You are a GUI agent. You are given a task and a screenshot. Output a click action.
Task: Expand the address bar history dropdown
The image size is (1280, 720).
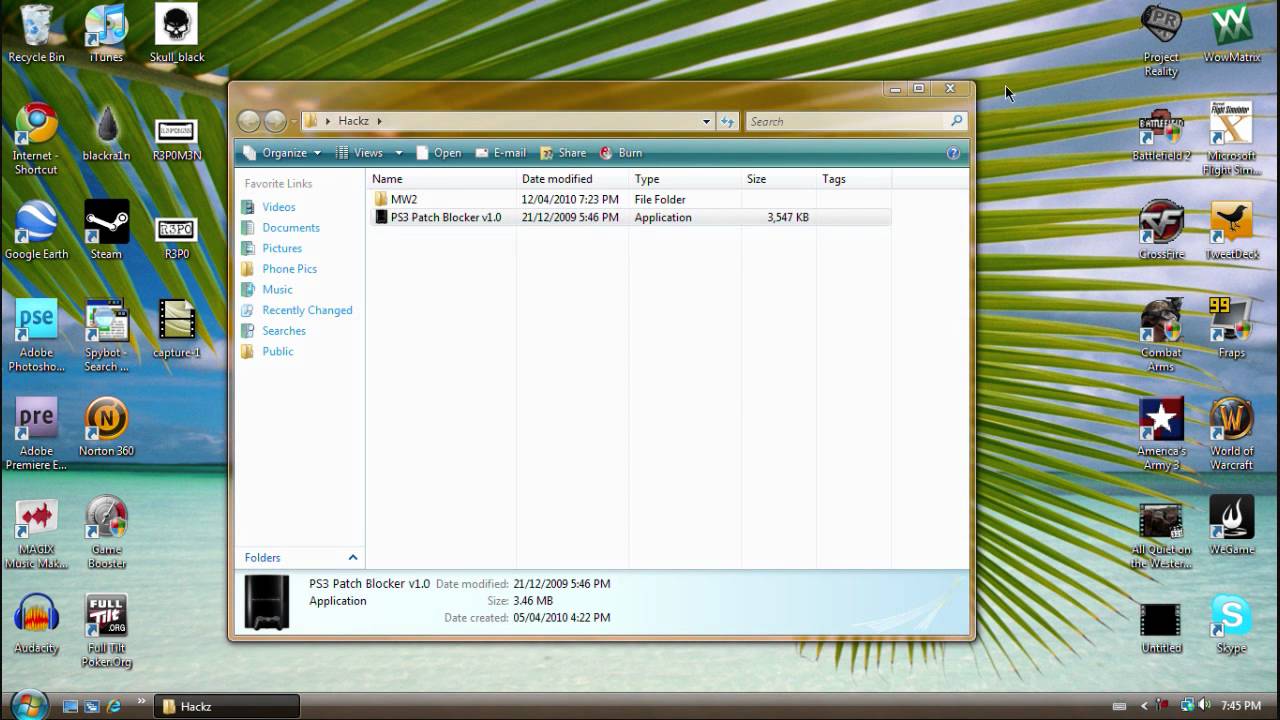tap(706, 122)
